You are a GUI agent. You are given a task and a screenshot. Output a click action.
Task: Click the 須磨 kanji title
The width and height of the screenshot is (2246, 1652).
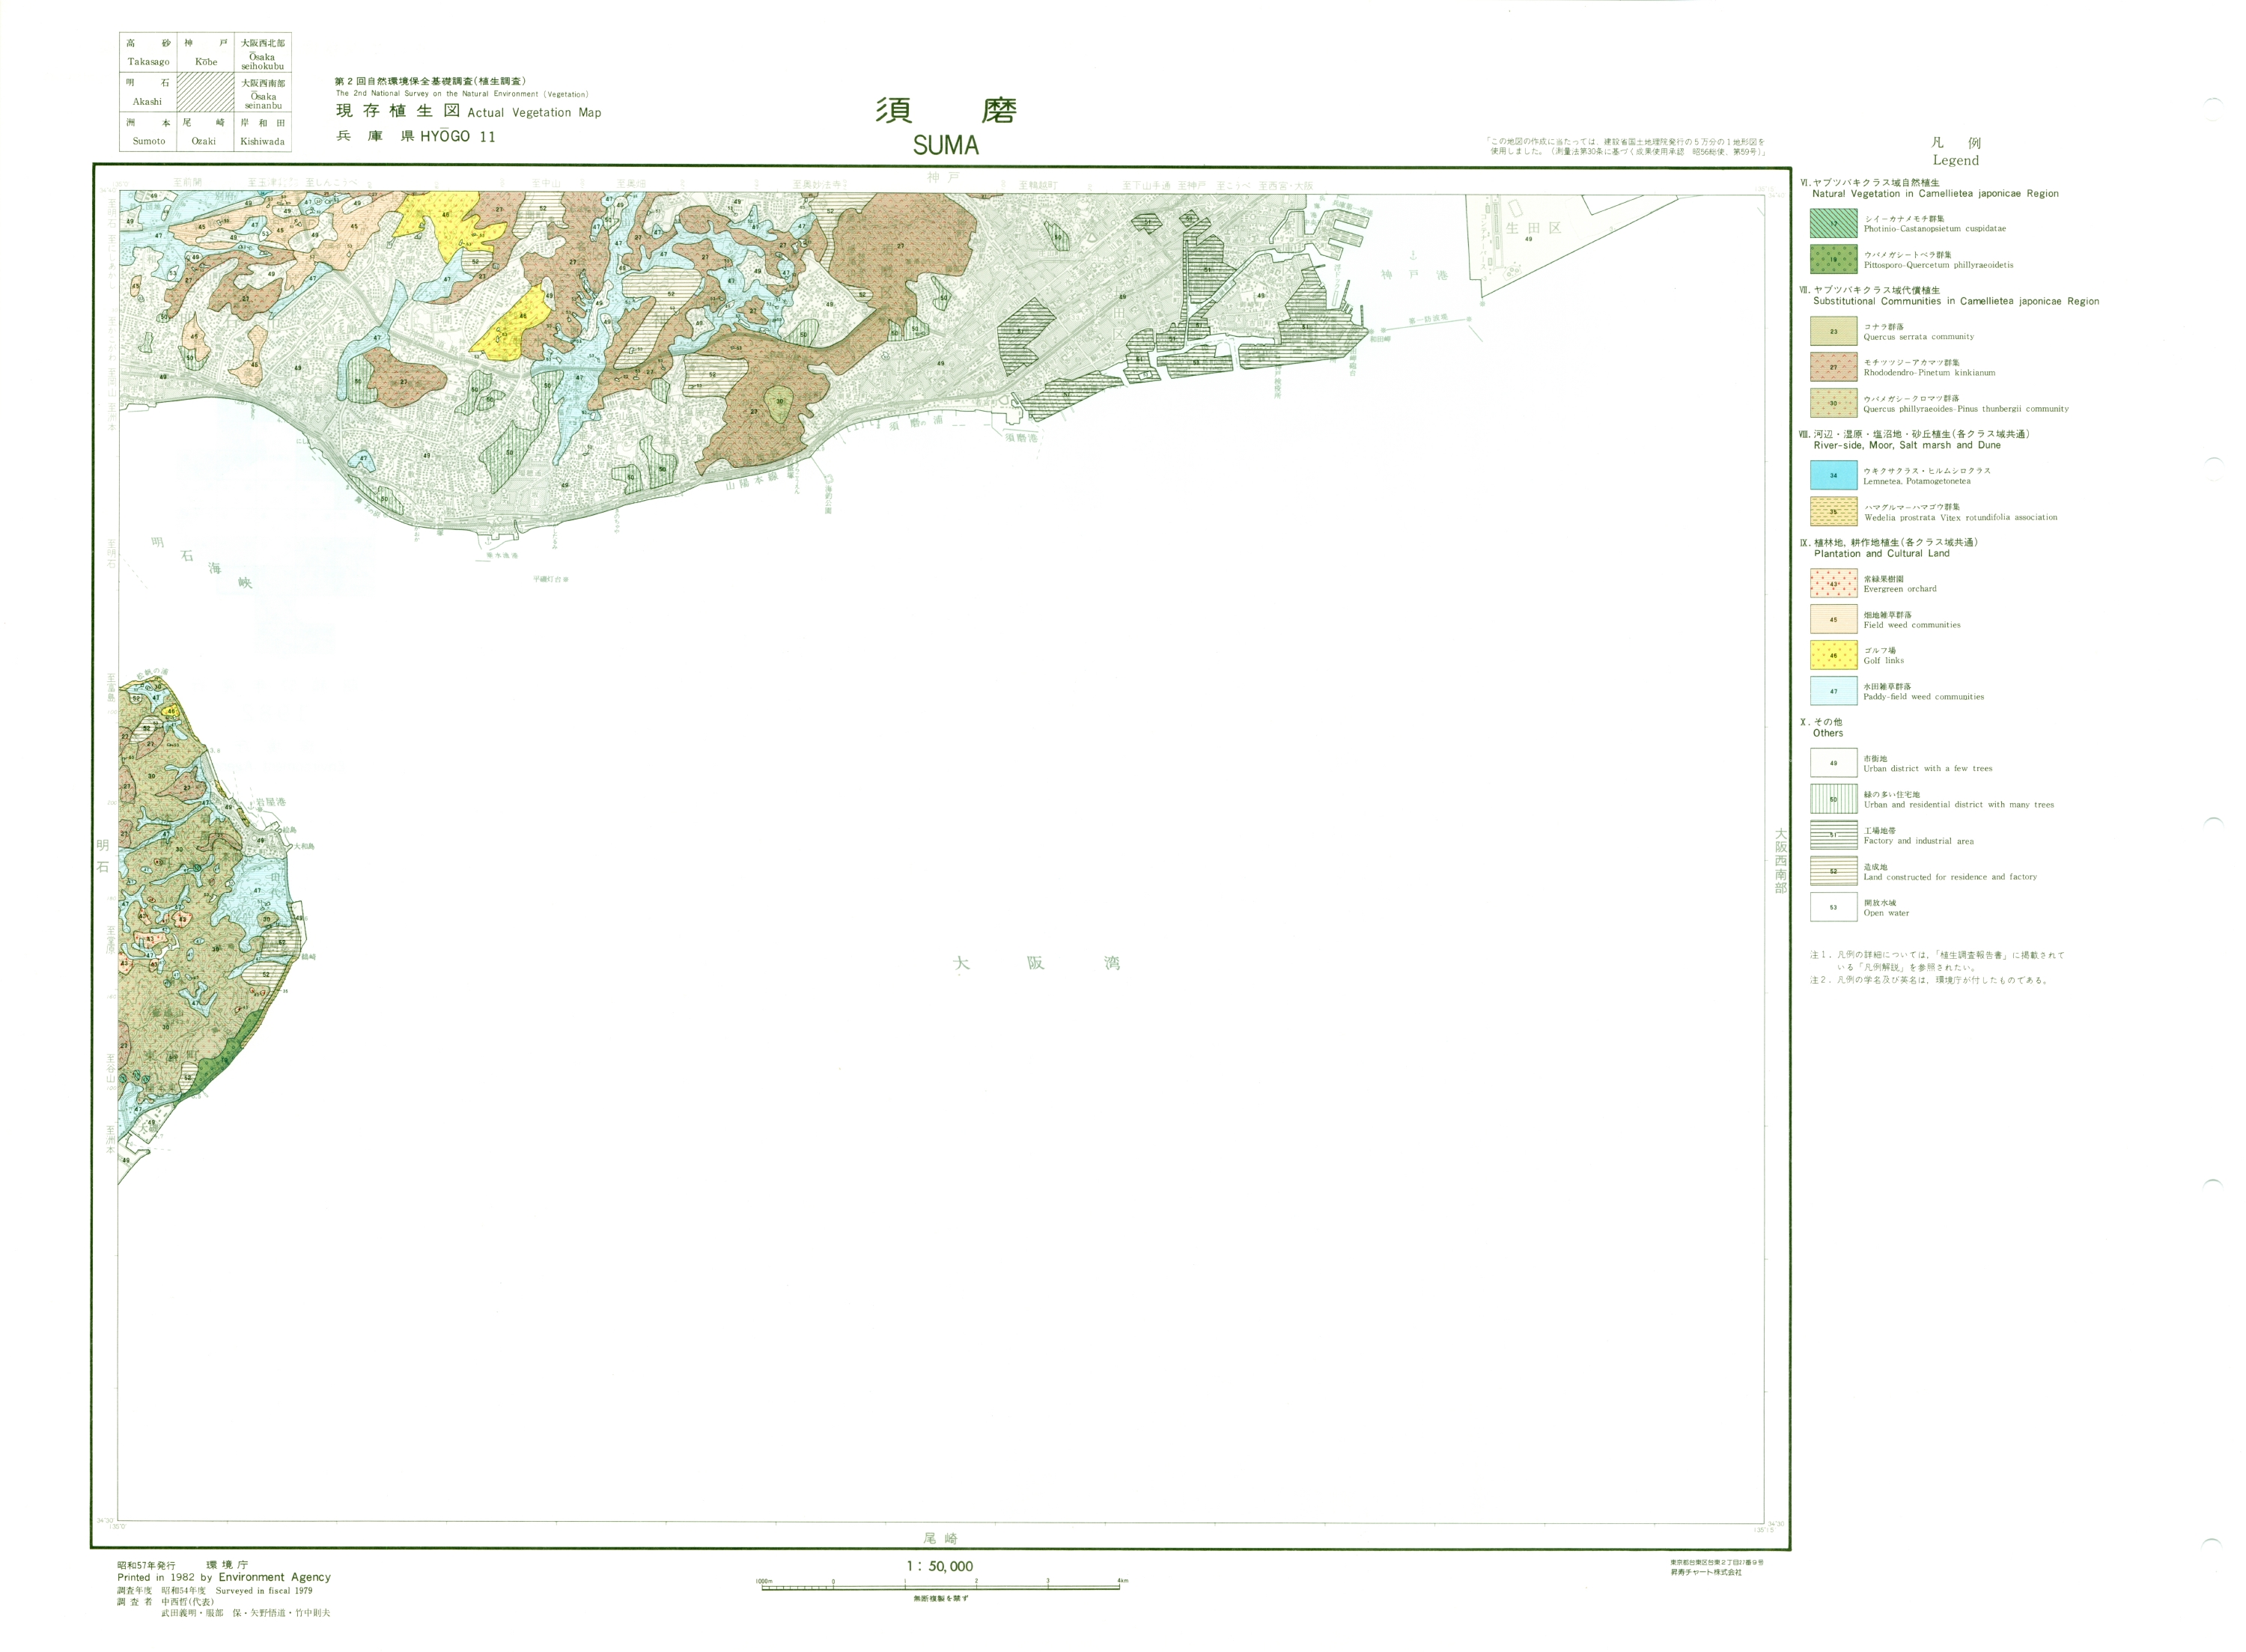coord(946,110)
